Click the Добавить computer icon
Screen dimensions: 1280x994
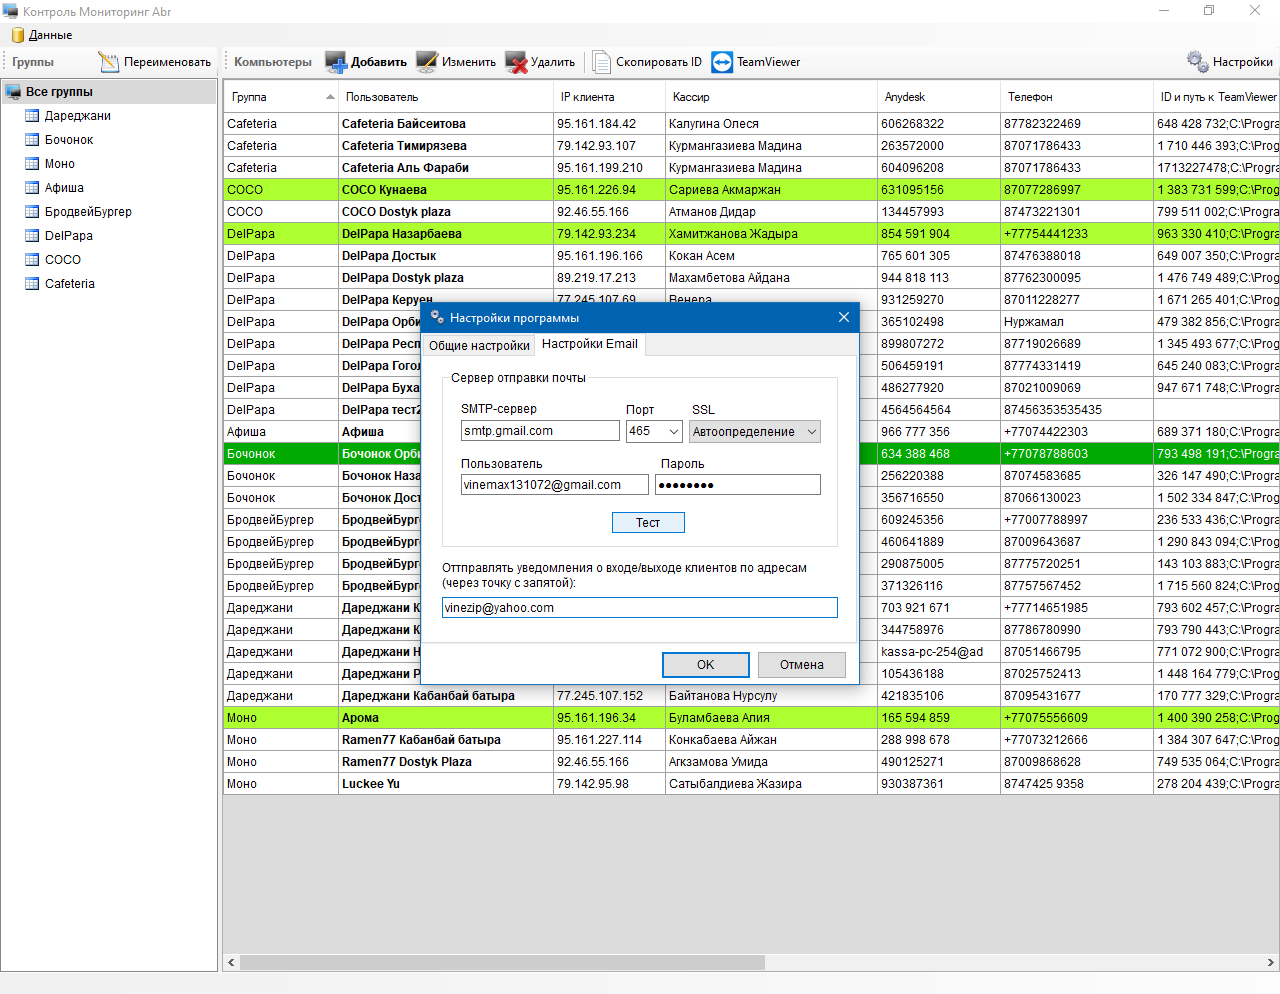click(x=335, y=62)
